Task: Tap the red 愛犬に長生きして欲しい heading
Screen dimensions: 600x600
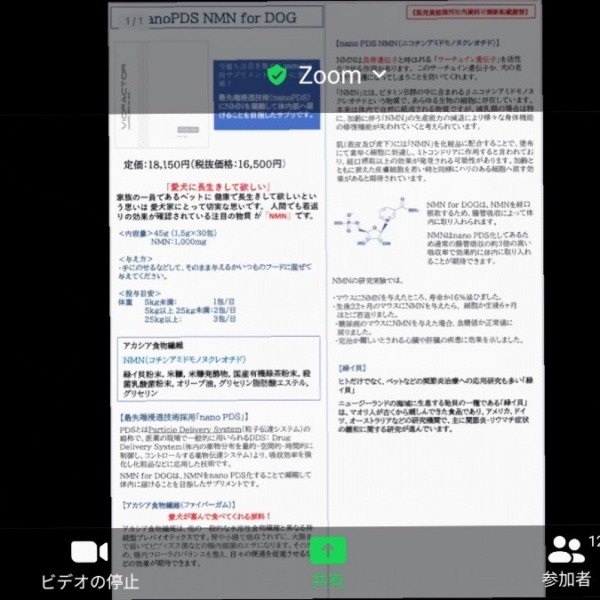Action: [218, 187]
